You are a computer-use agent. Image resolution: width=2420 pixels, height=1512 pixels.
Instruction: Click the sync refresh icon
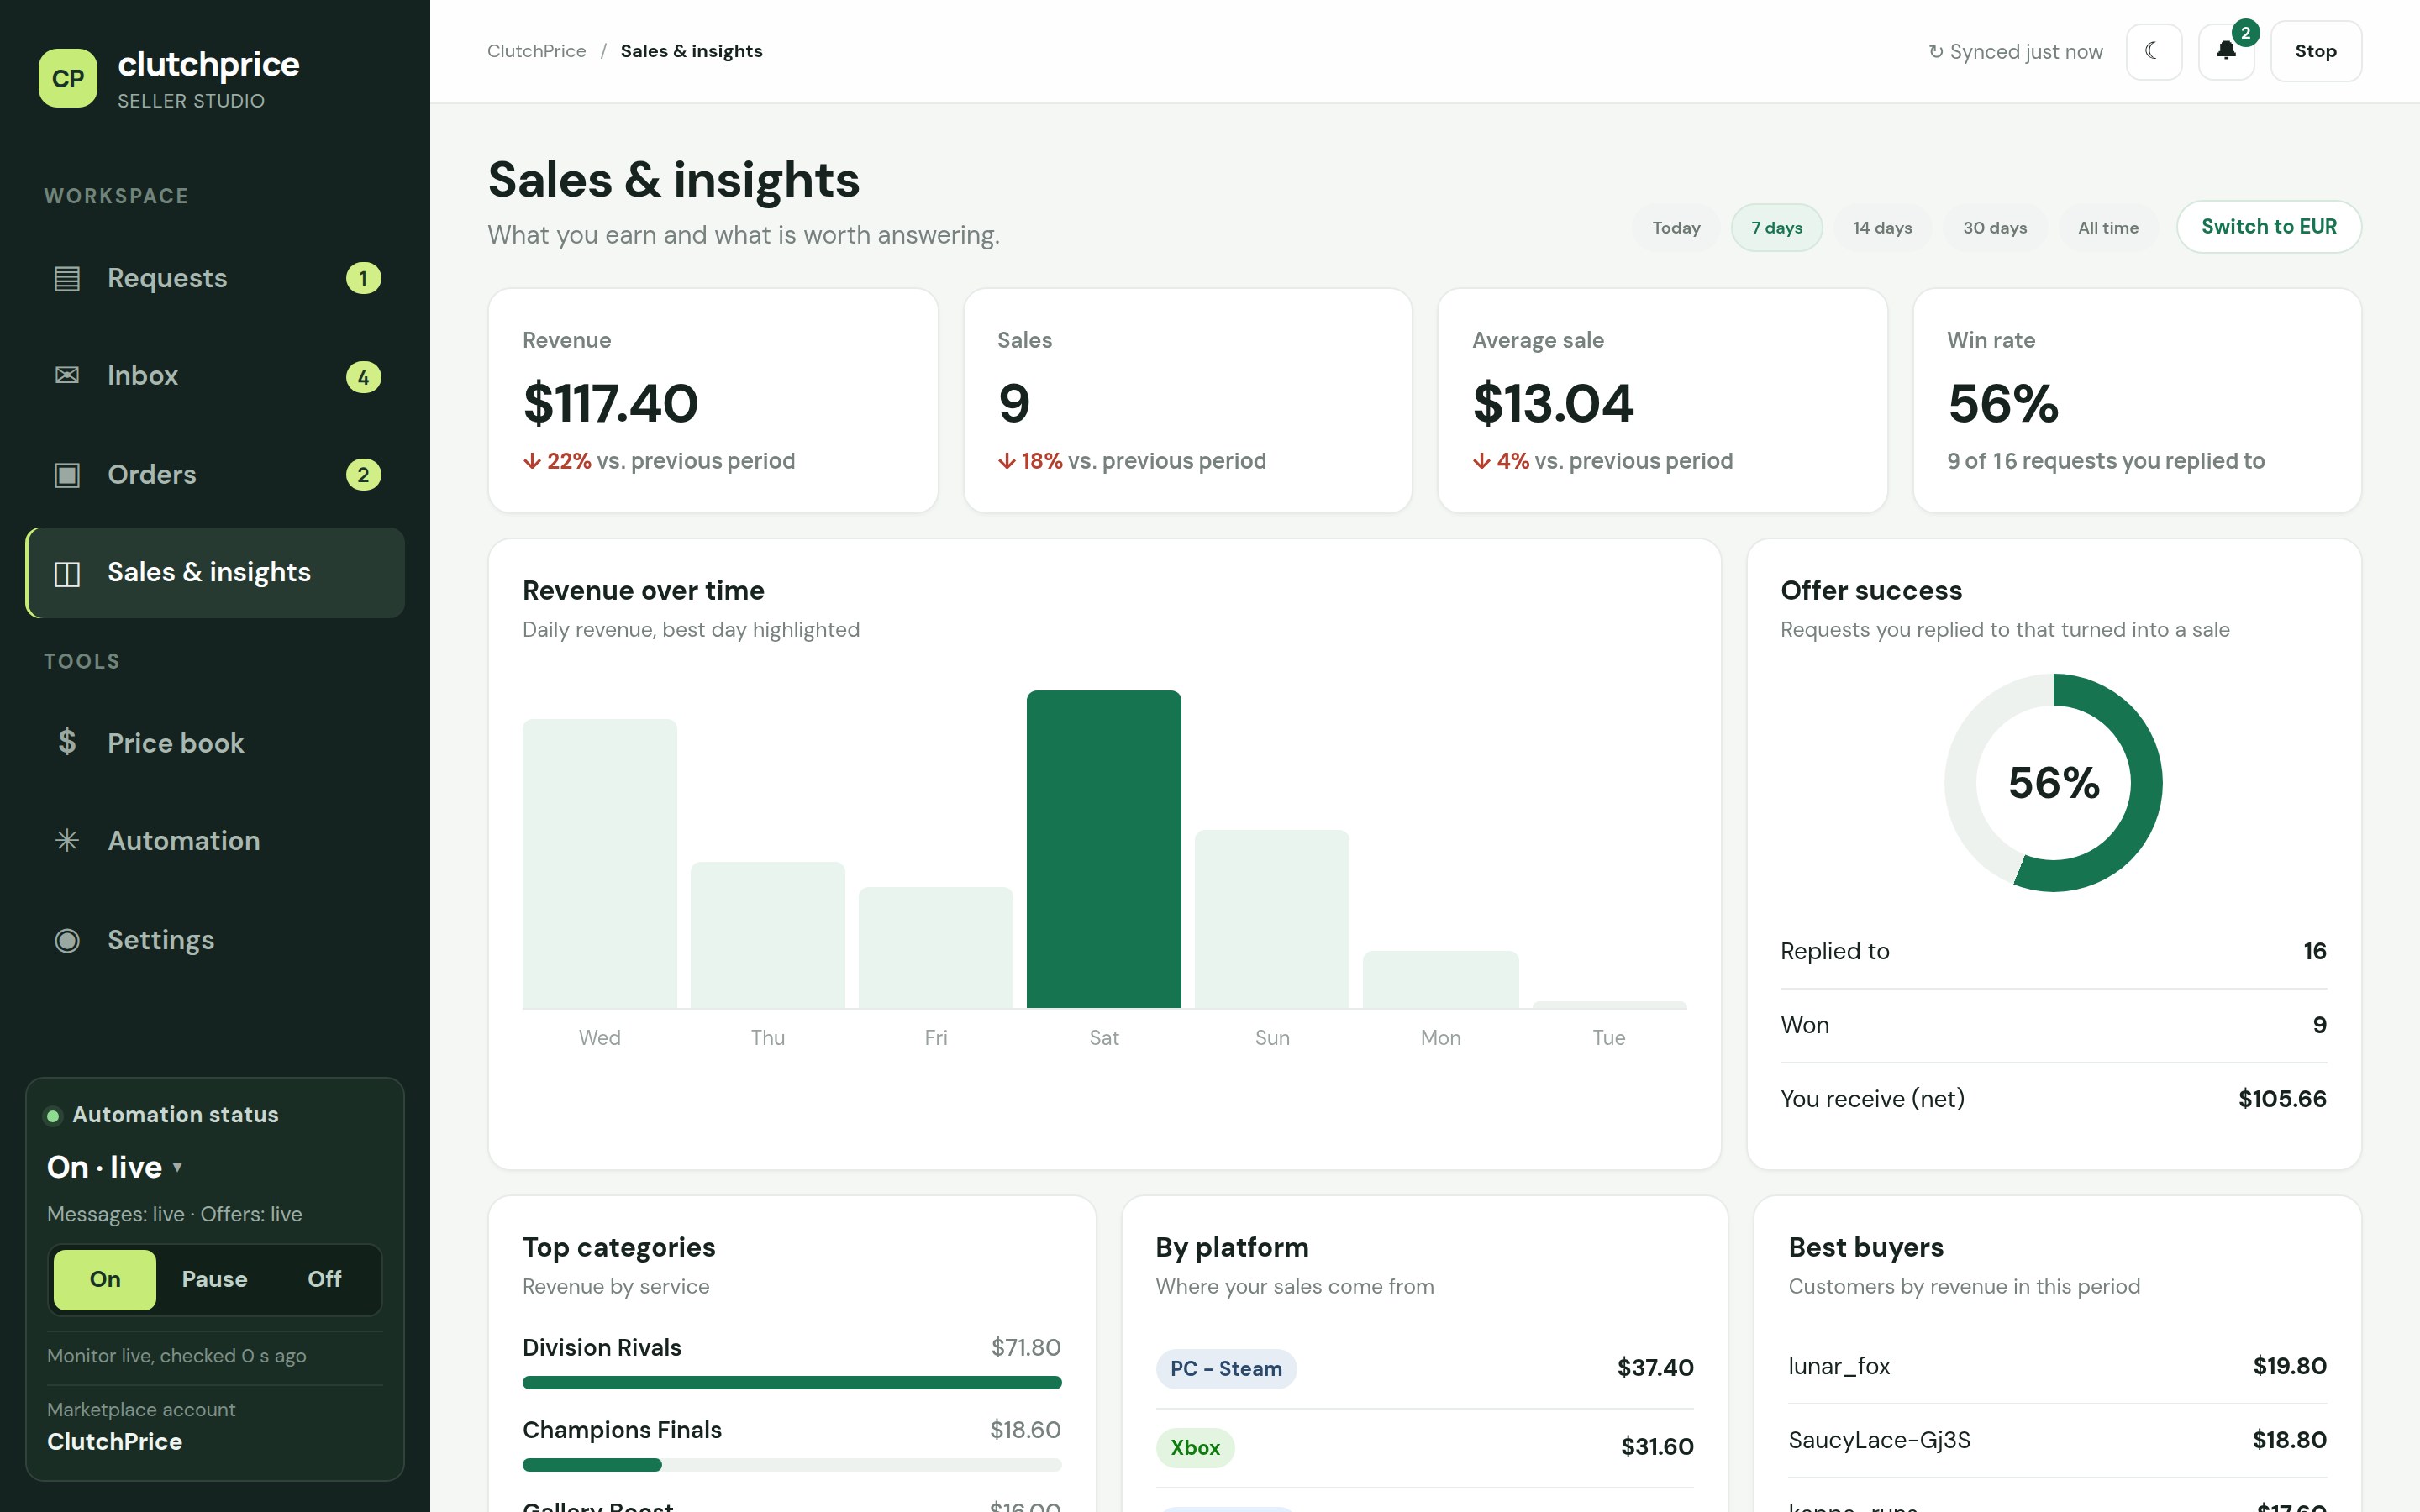pos(1935,52)
